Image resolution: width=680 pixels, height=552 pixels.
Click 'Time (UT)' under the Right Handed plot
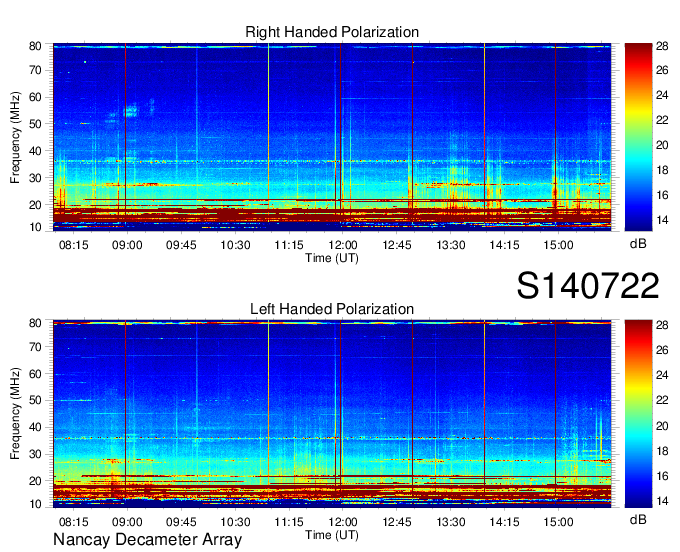(x=332, y=258)
